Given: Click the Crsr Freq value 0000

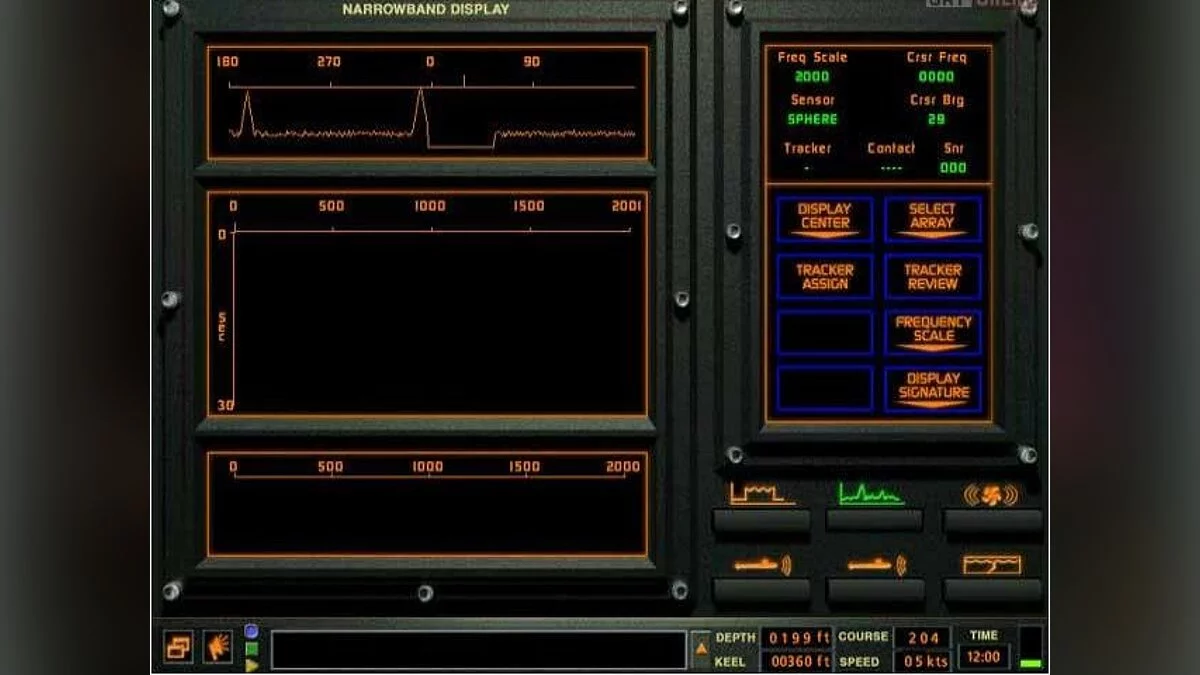Looking at the screenshot, I should [936, 77].
